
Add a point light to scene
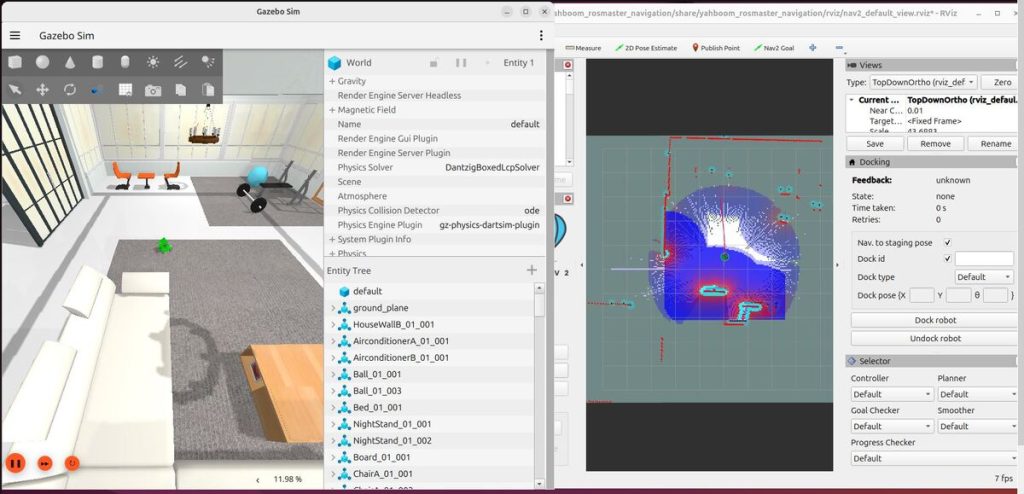click(152, 62)
